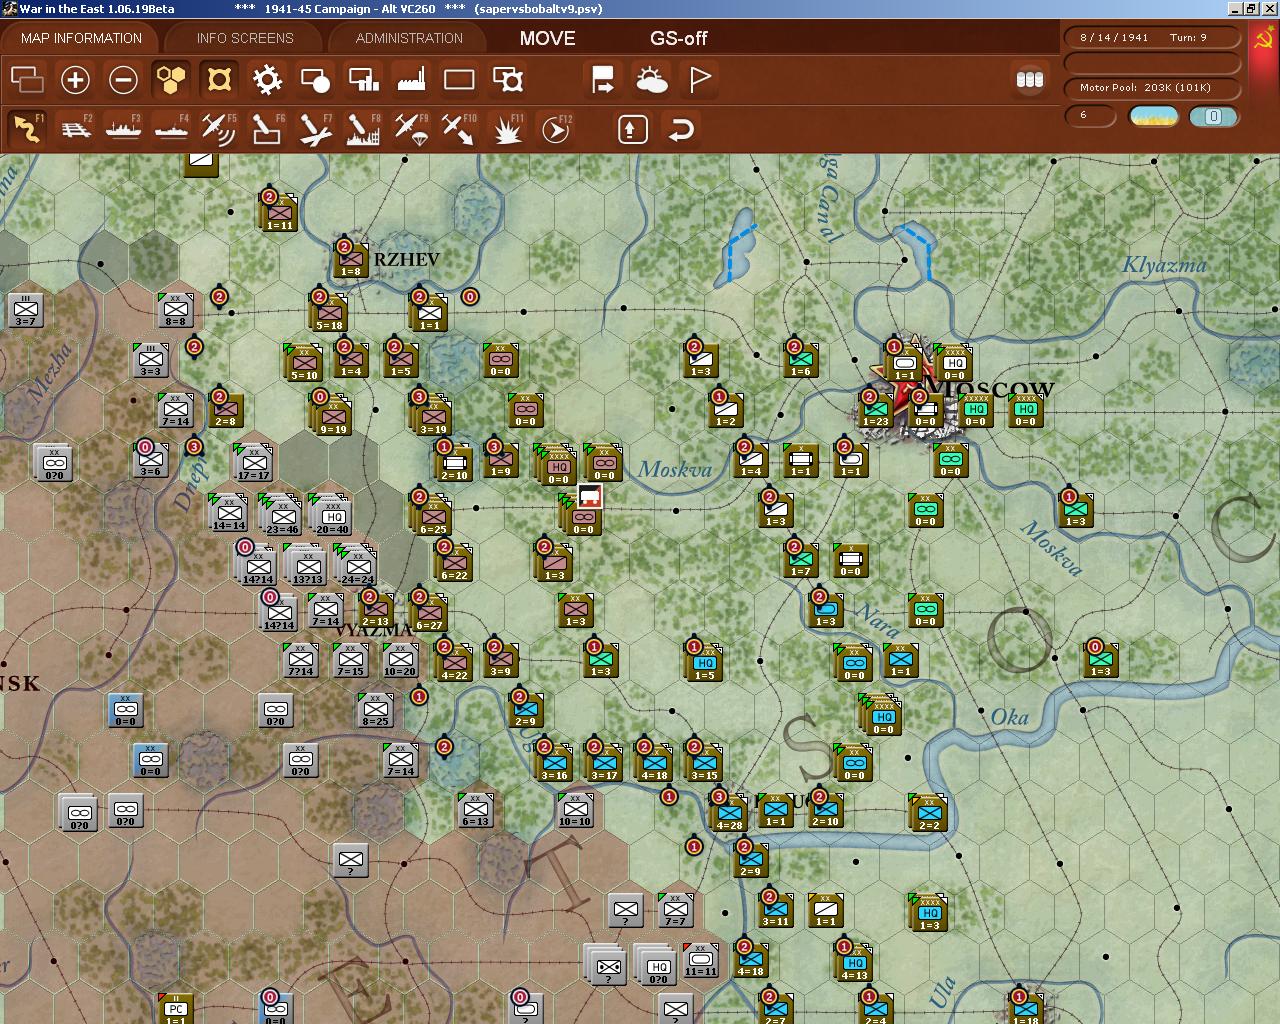The image size is (1280, 1024).
Task: Toggle the hex grid display icon
Action: click(171, 79)
